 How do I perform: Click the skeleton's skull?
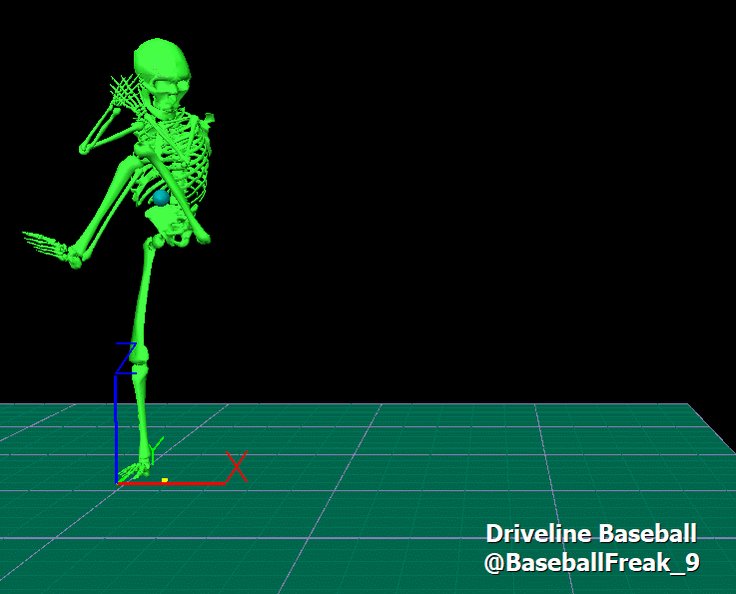(163, 76)
